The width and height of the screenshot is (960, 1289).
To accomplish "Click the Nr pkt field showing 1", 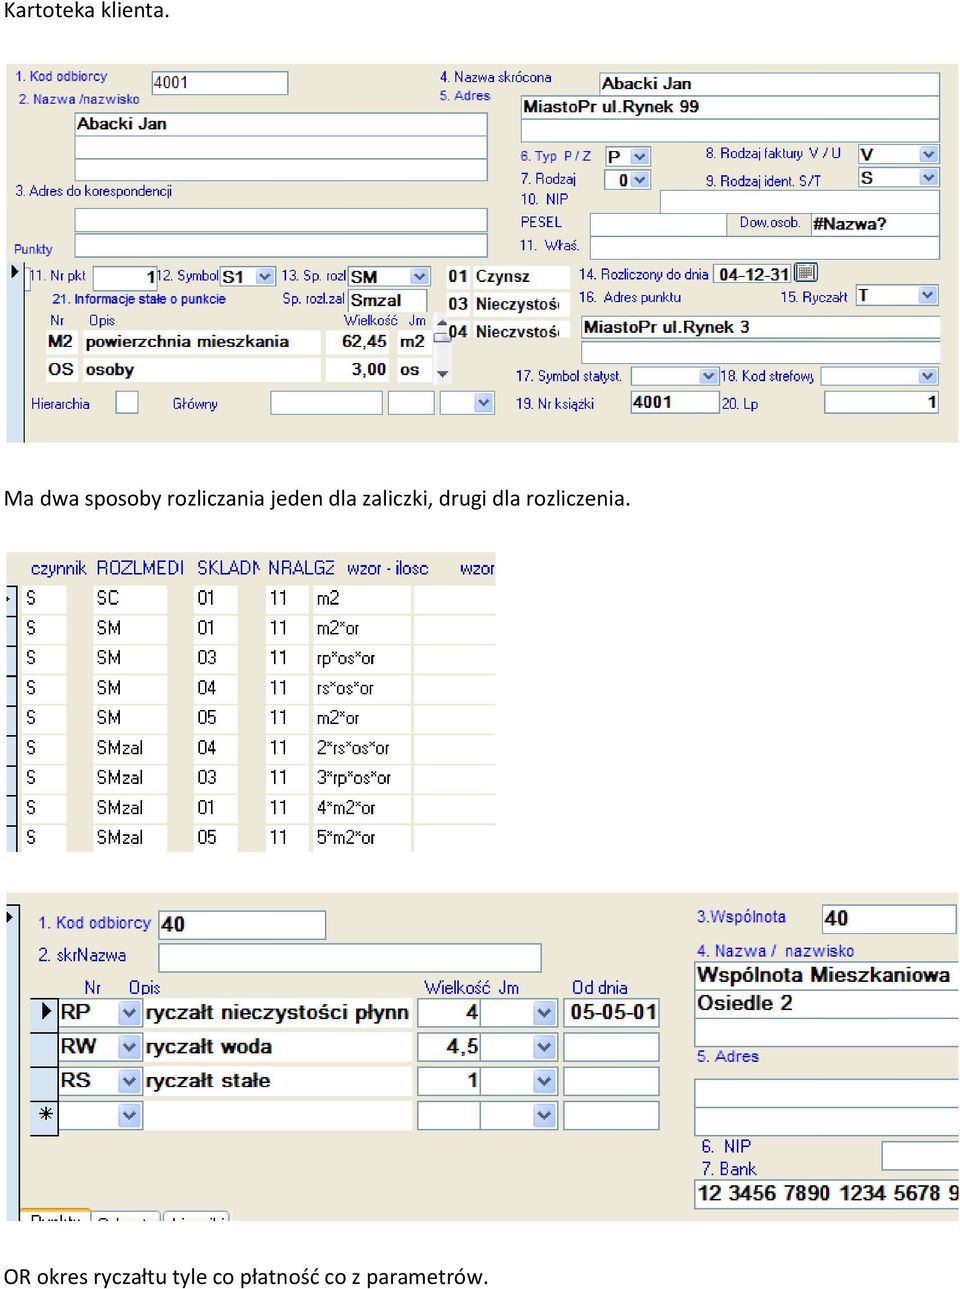I will click(x=125, y=277).
